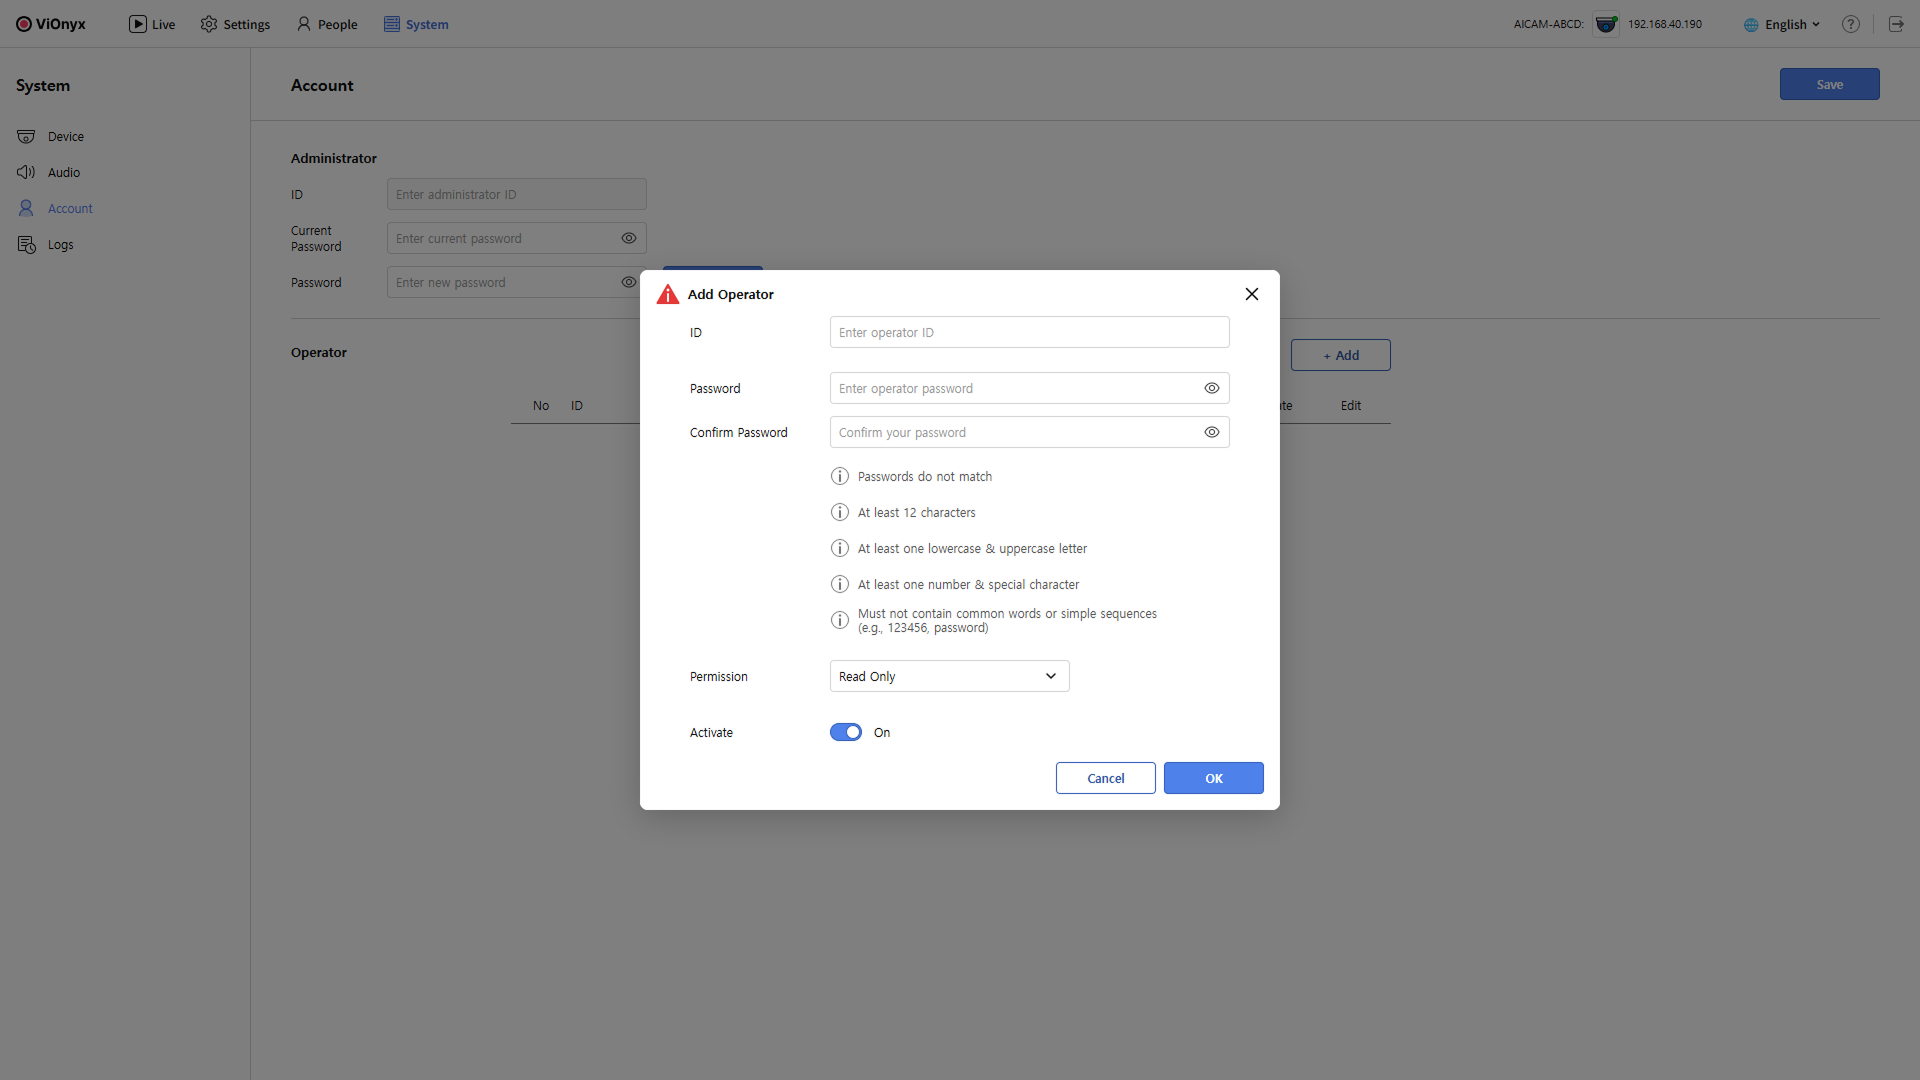Screen dimensions: 1920x1080
Task: Click the red warning triangle in dialog
Action: coord(667,294)
